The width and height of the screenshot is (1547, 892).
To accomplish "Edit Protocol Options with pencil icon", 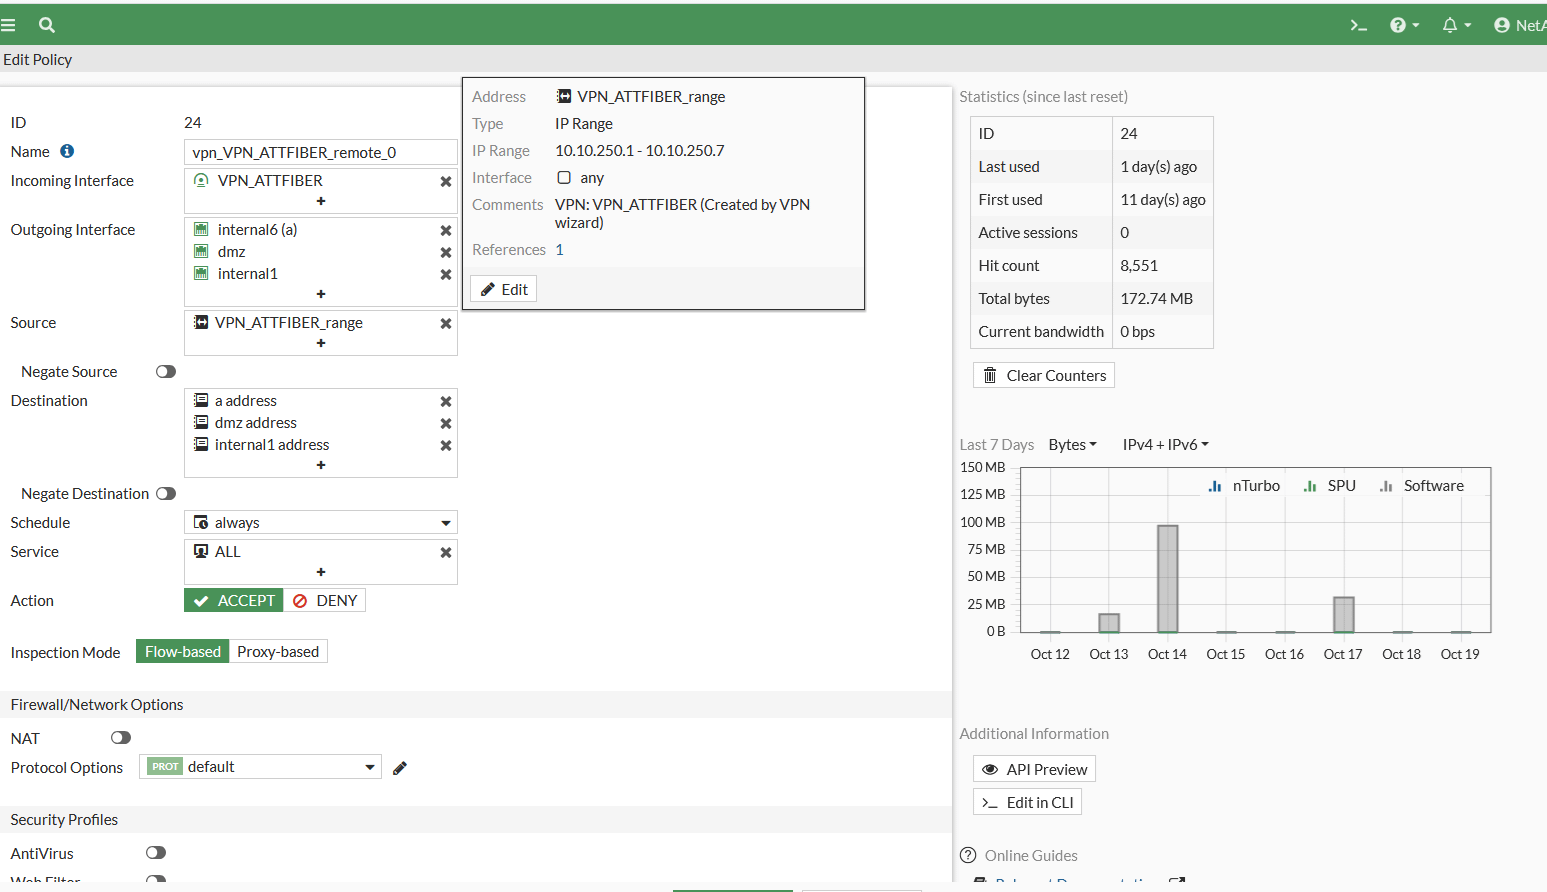I will (x=400, y=768).
